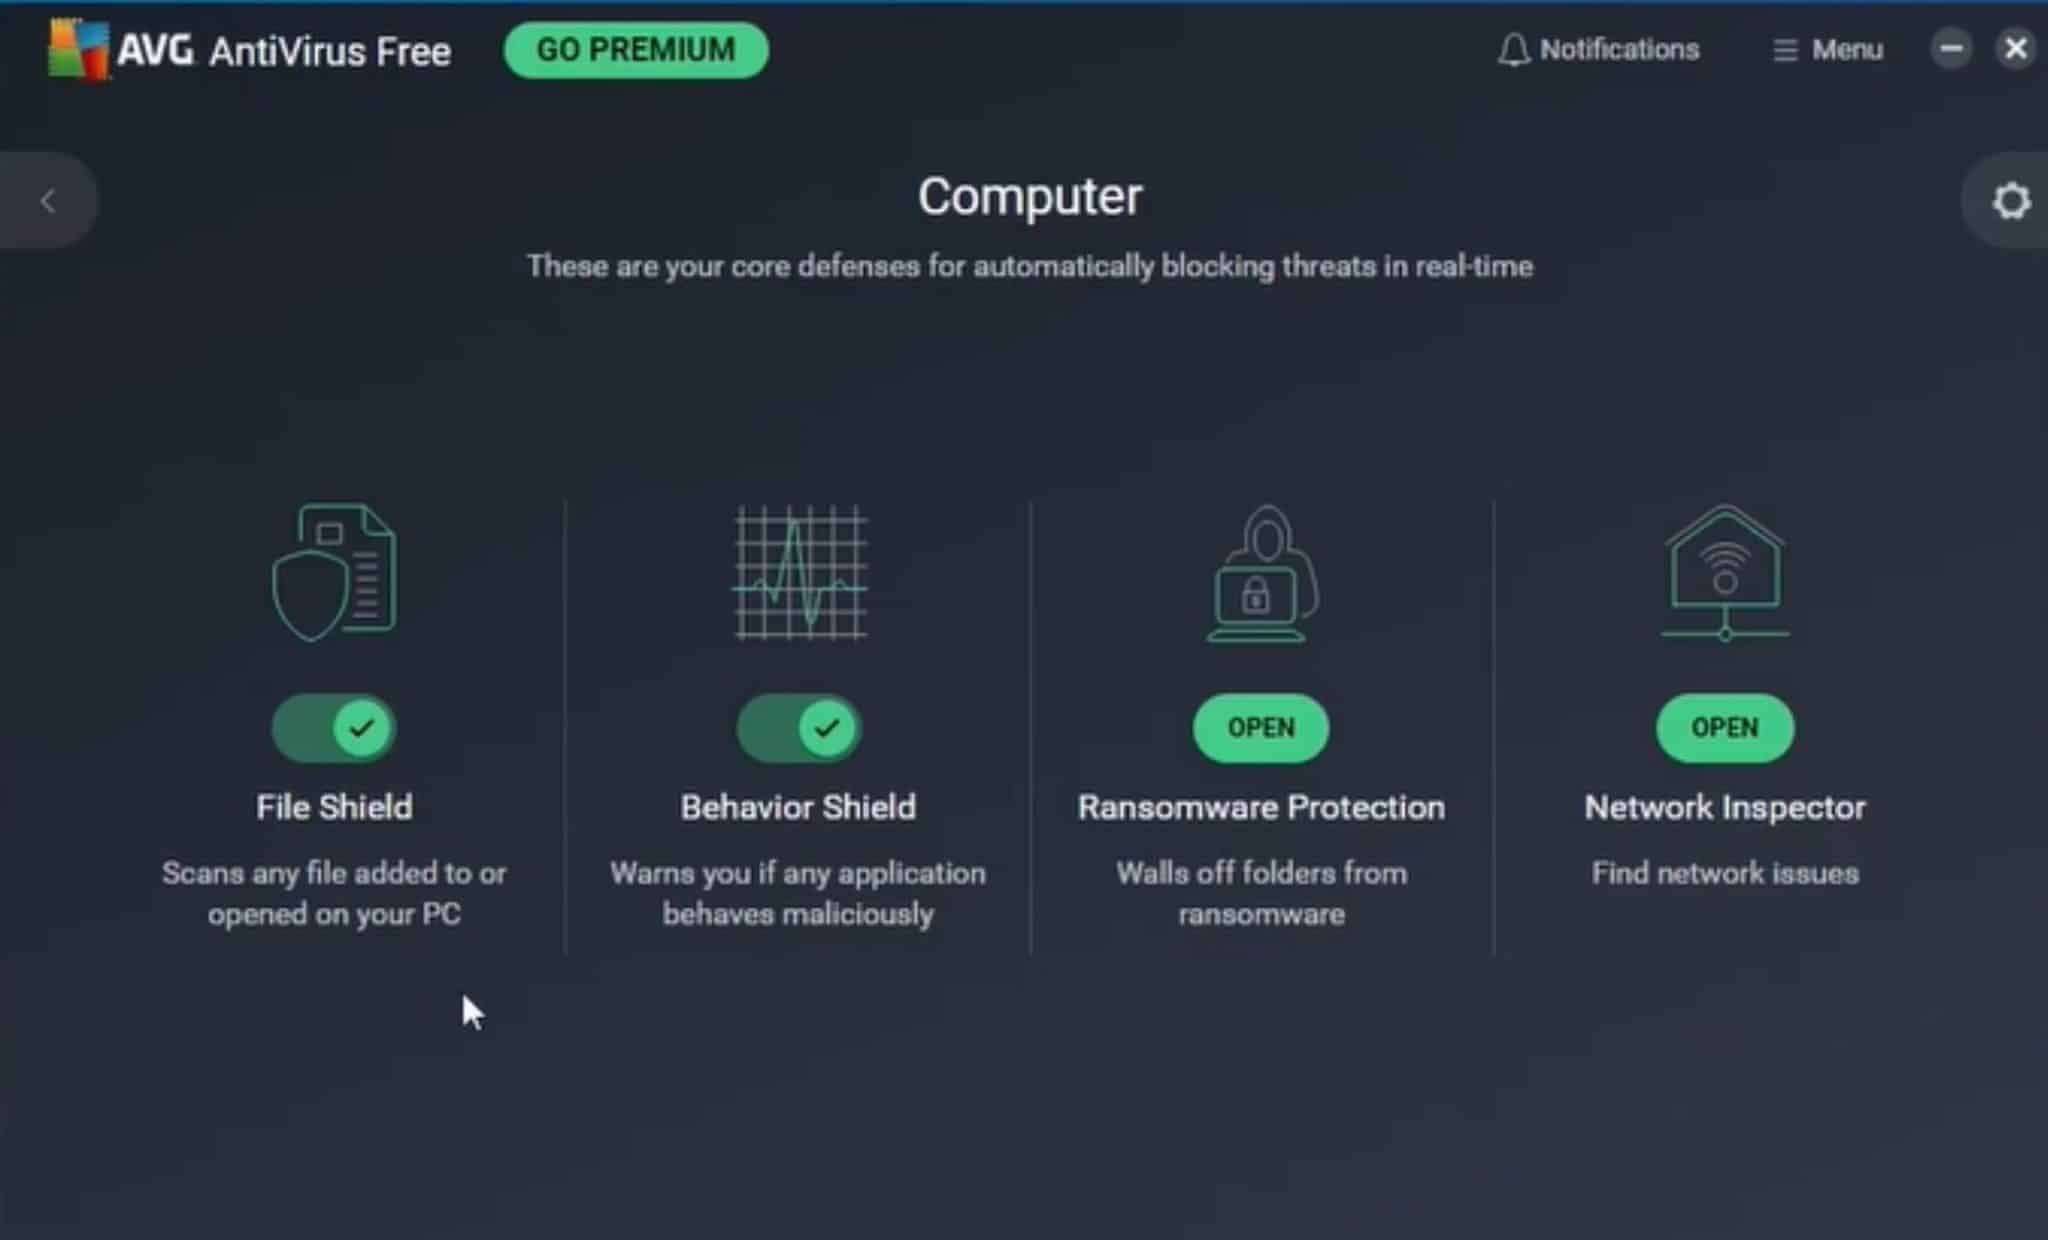Close the AVG AntiVirus window
This screenshot has height=1240, width=2048.
[x=2016, y=49]
